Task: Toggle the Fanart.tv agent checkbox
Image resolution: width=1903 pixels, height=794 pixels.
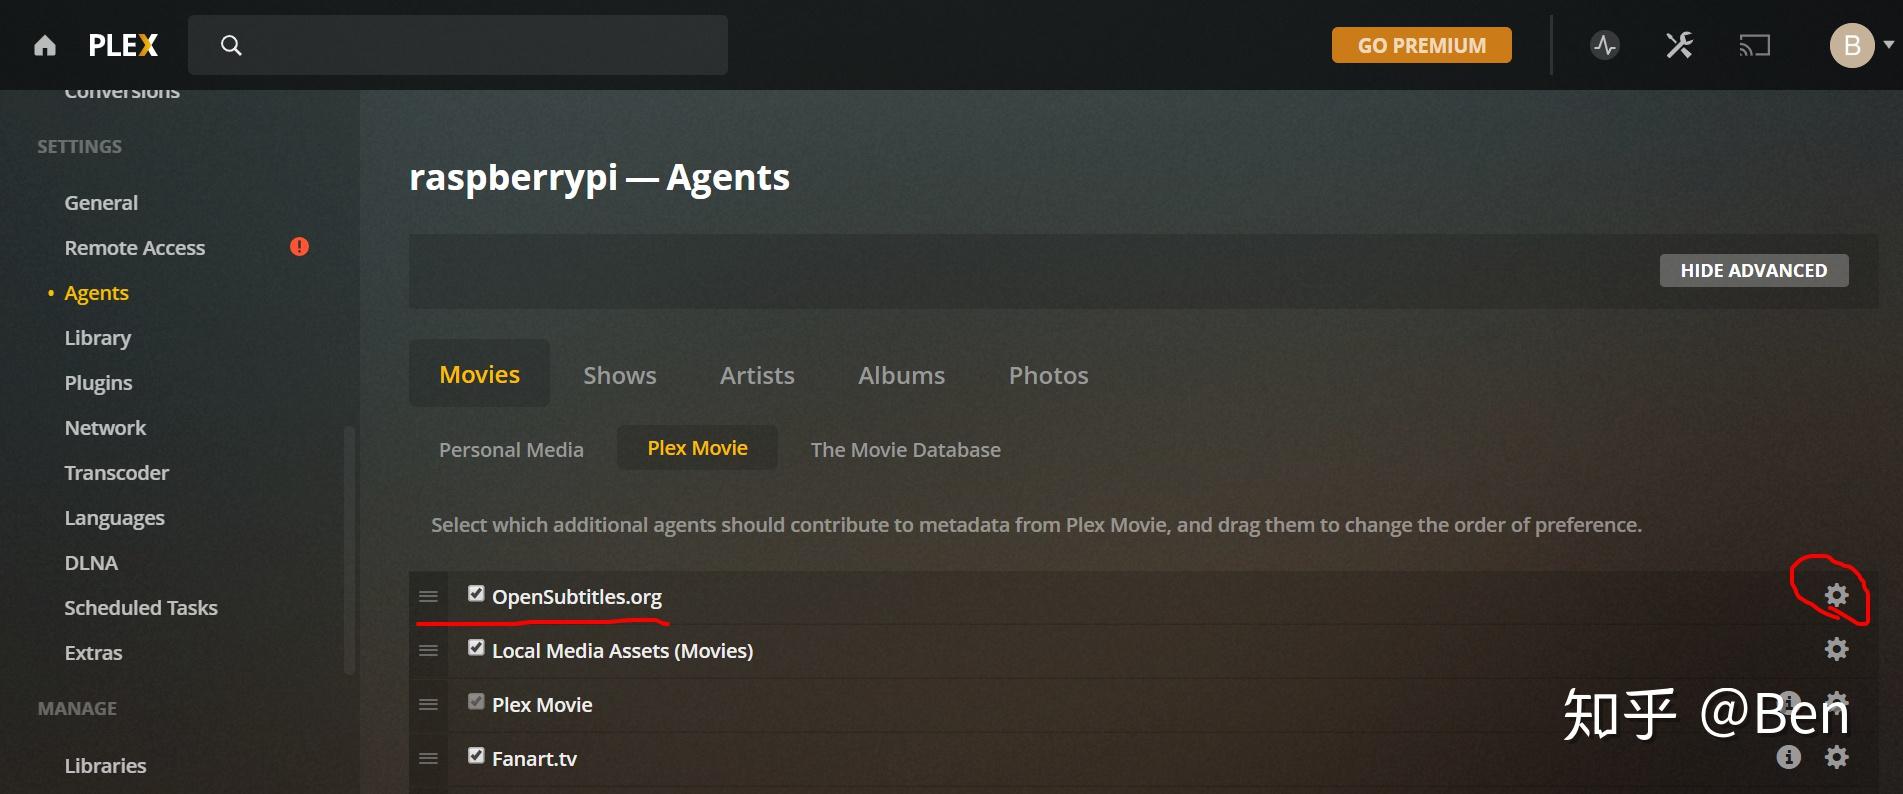Action: (x=476, y=757)
